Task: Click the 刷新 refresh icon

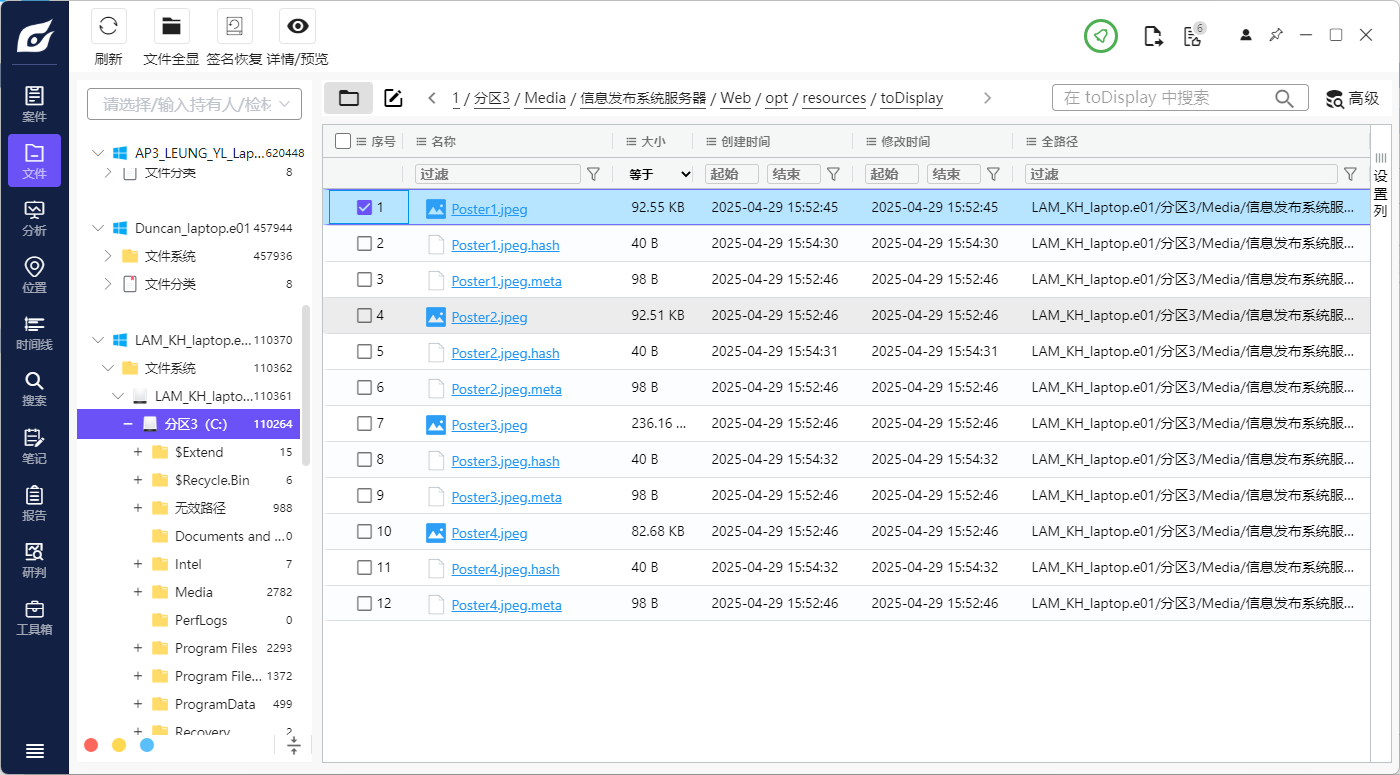Action: (x=108, y=26)
